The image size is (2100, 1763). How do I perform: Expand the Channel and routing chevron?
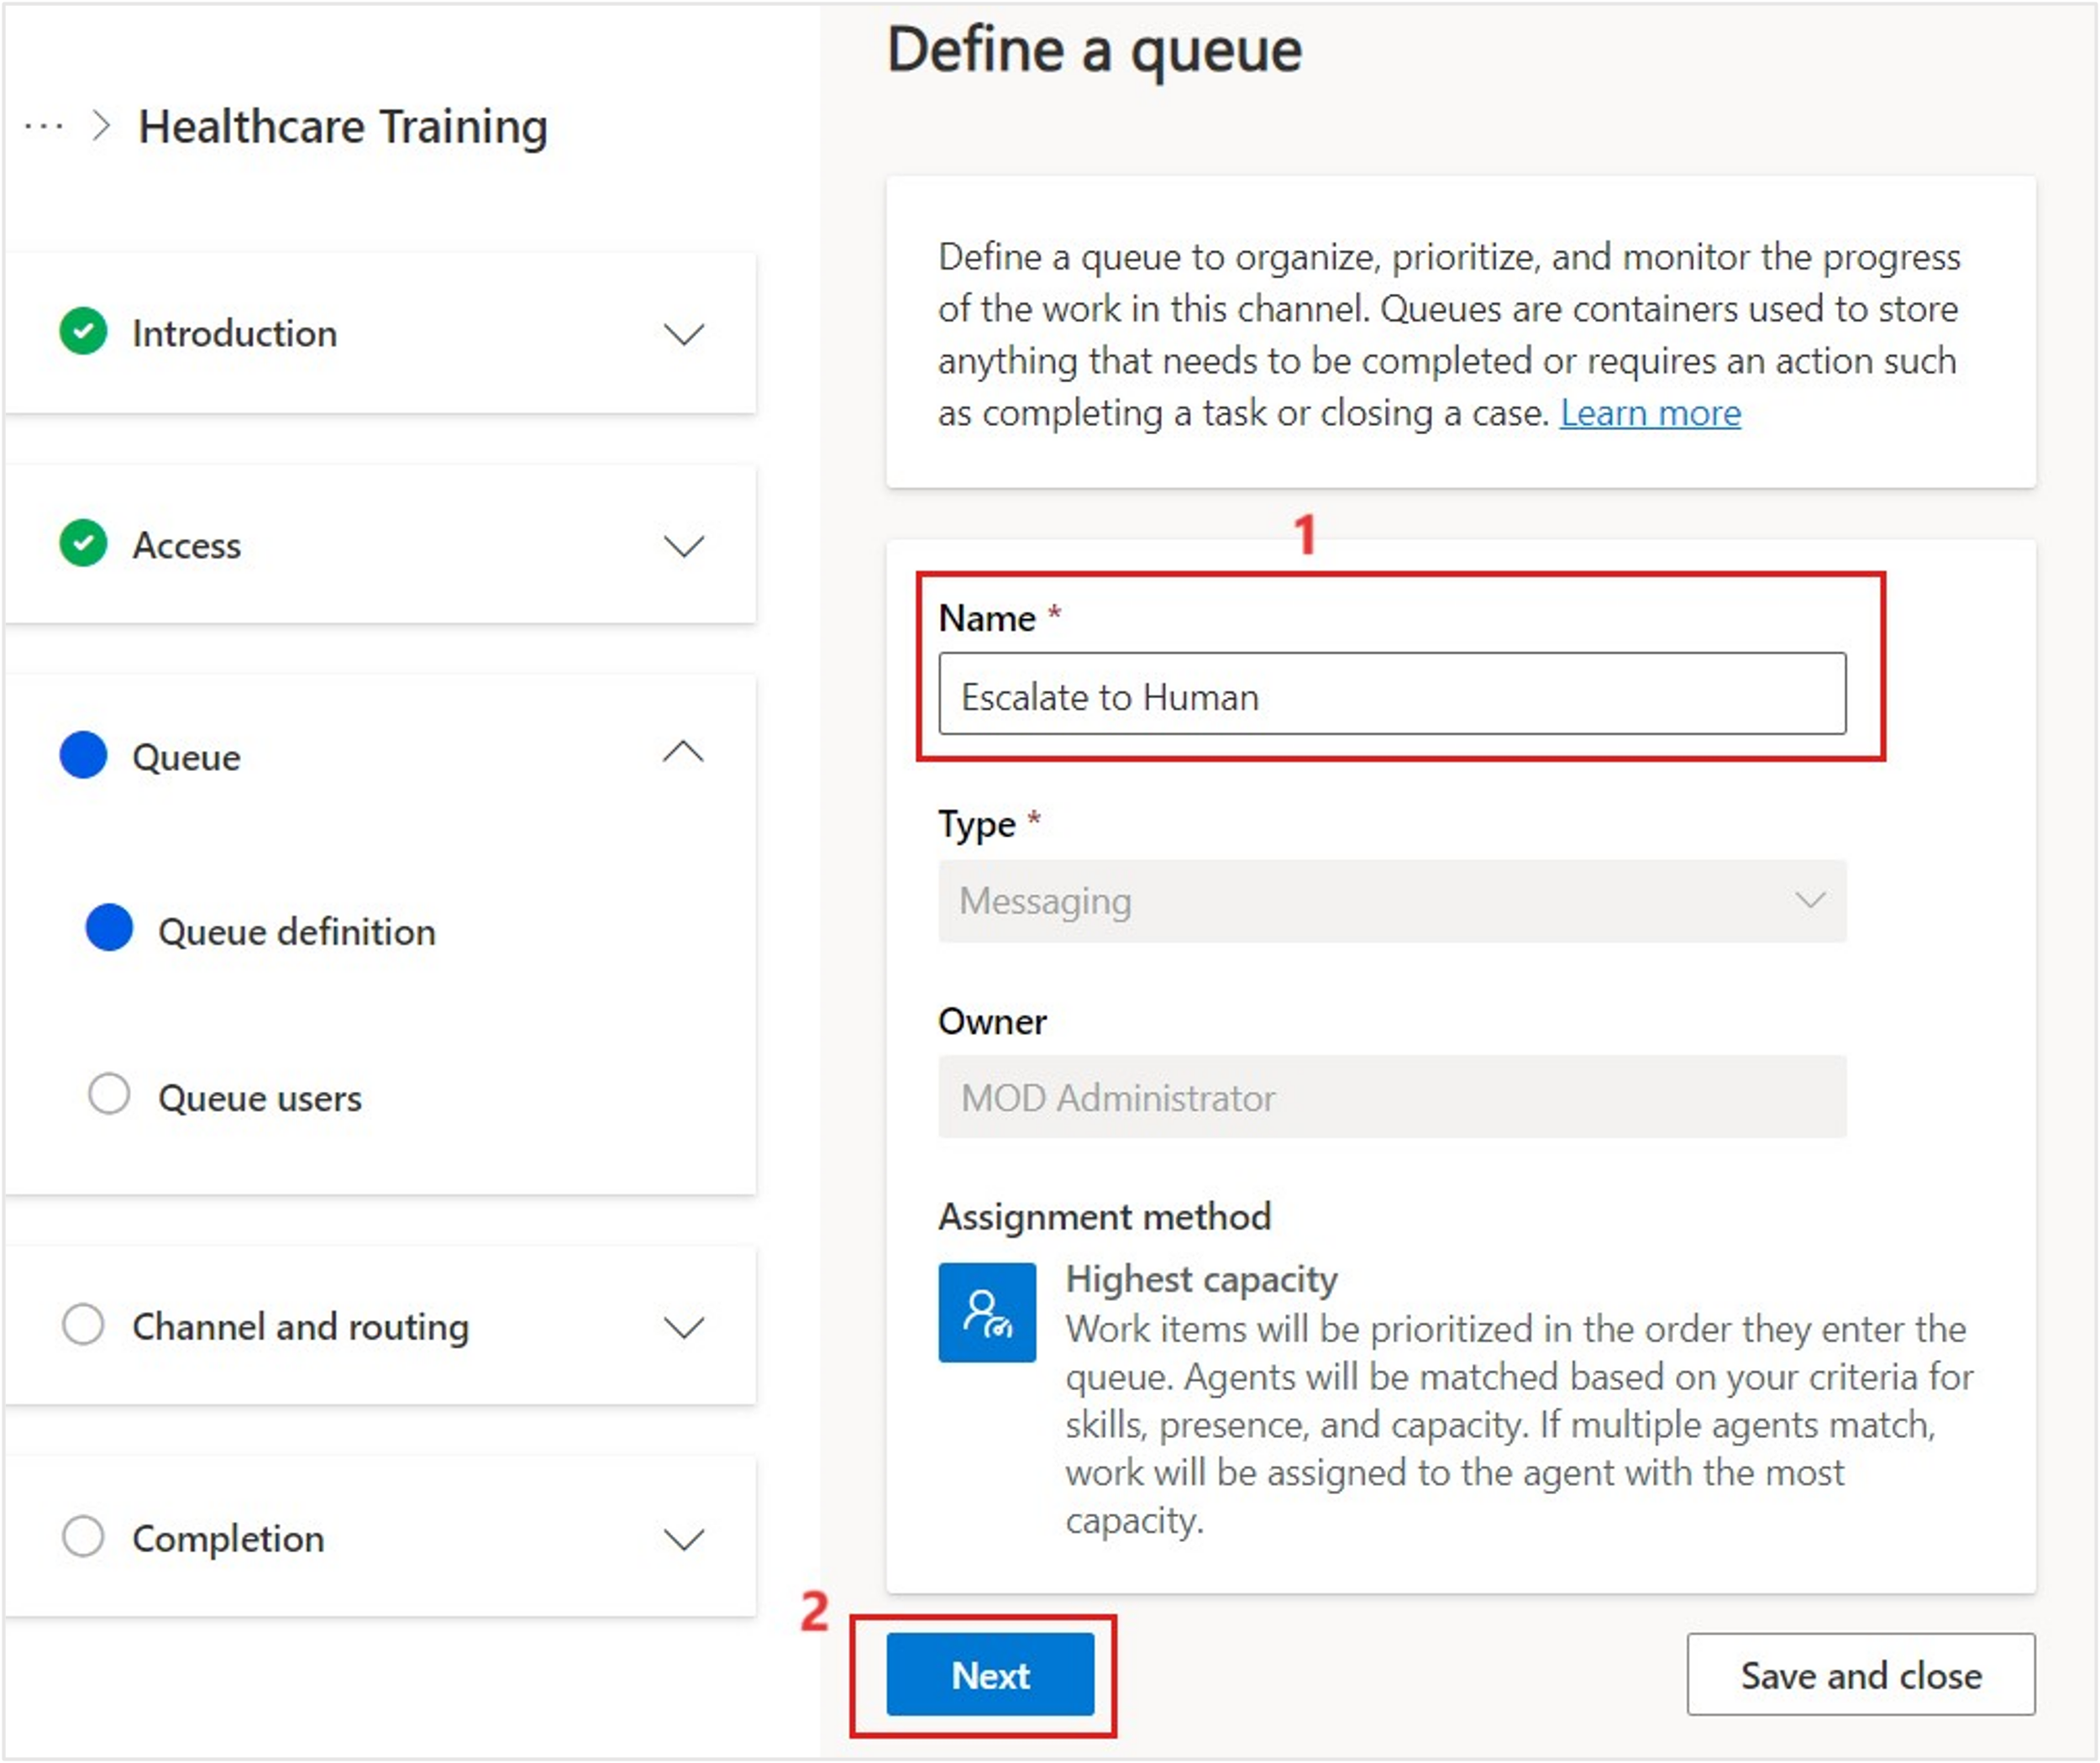click(684, 1328)
